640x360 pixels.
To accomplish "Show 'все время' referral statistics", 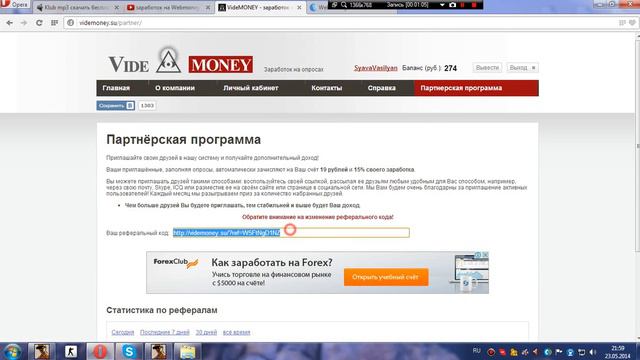I will [236, 332].
